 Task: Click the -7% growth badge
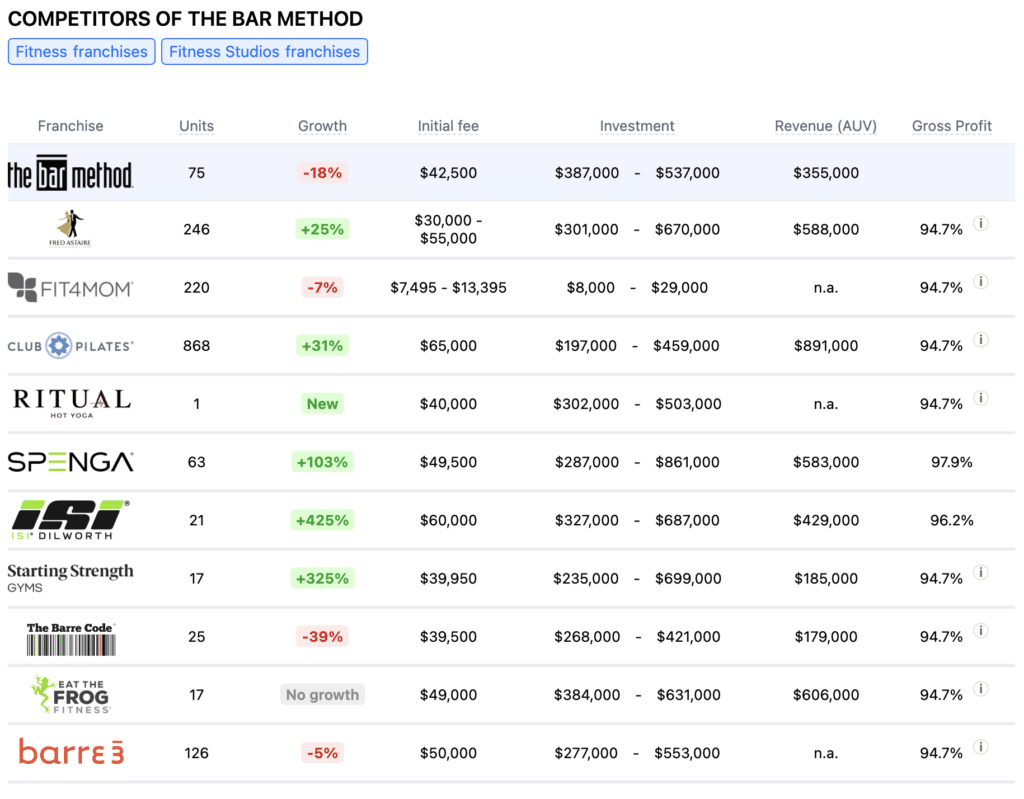[x=323, y=287]
